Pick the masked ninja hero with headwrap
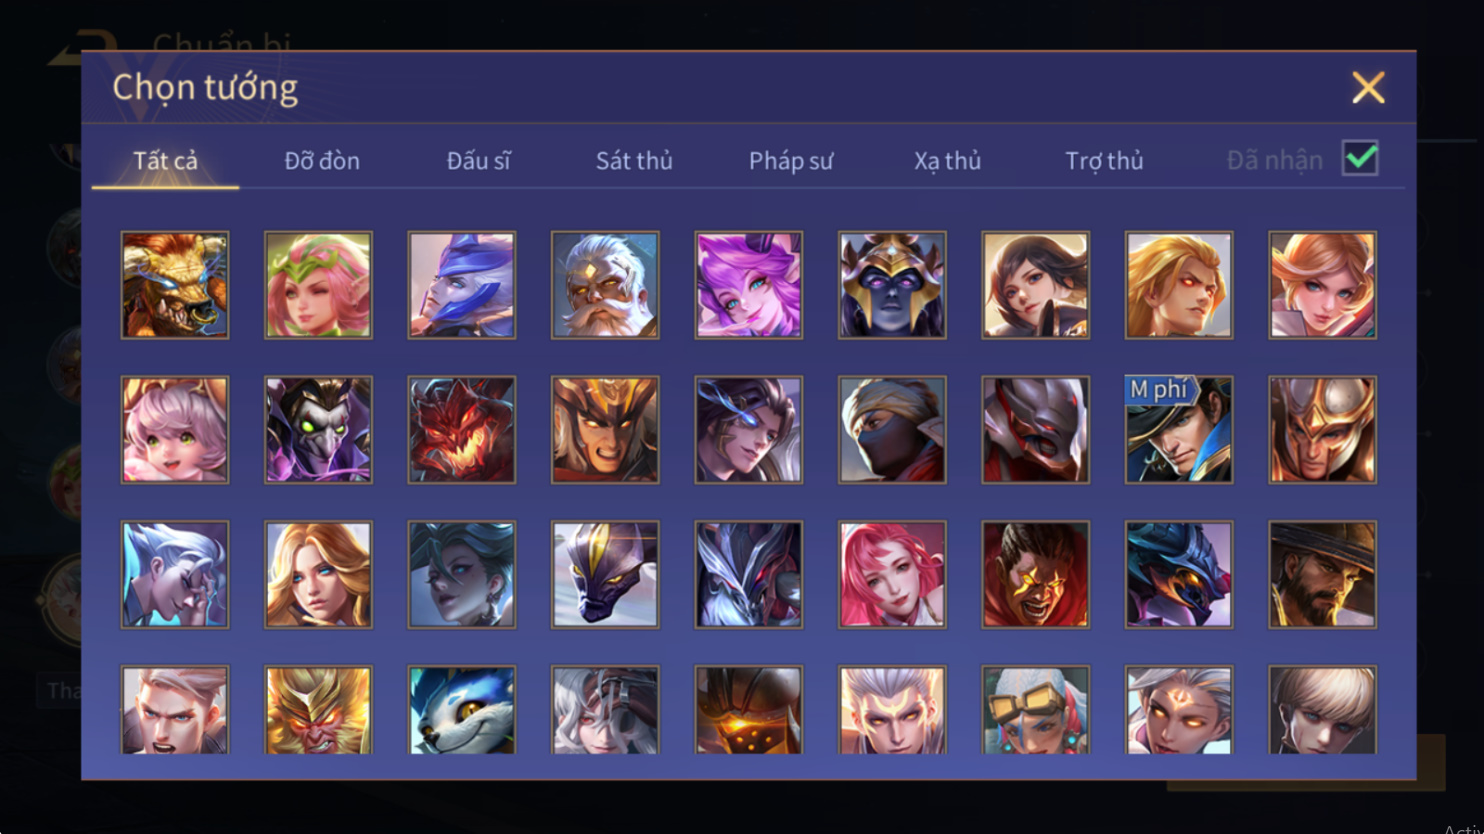The image size is (1484, 834). tap(892, 430)
